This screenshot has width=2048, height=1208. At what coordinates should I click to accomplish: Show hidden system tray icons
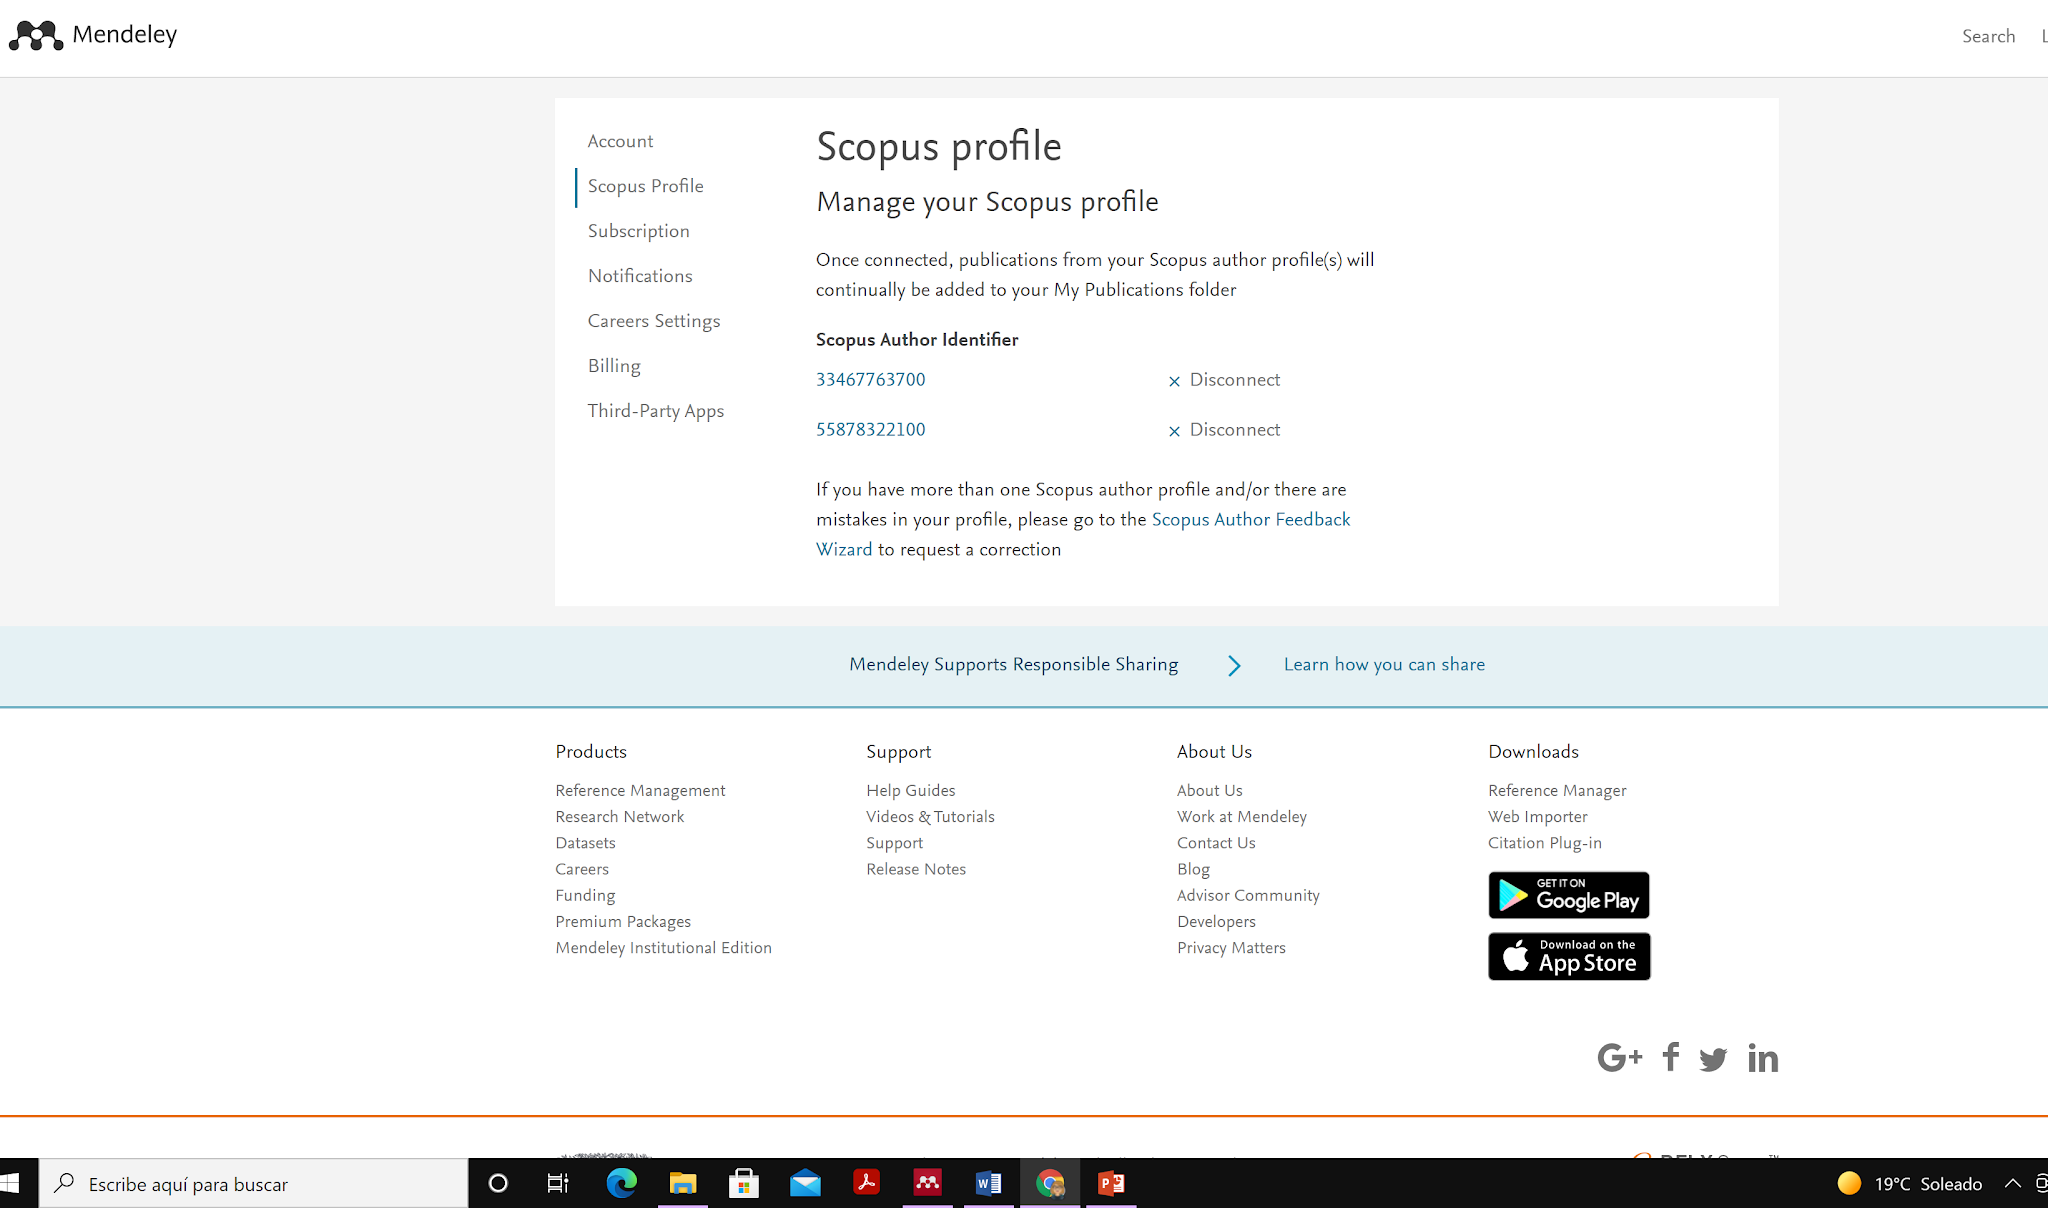point(2012,1184)
